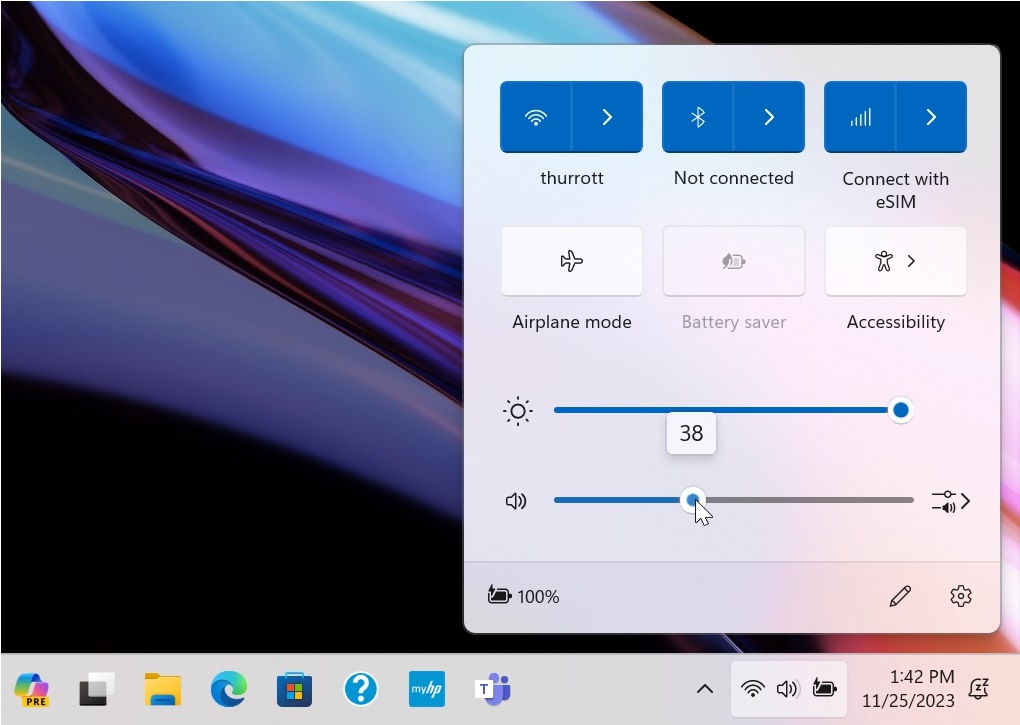
Task: Expand the cellular options arrow
Action: pyautogui.click(x=931, y=117)
